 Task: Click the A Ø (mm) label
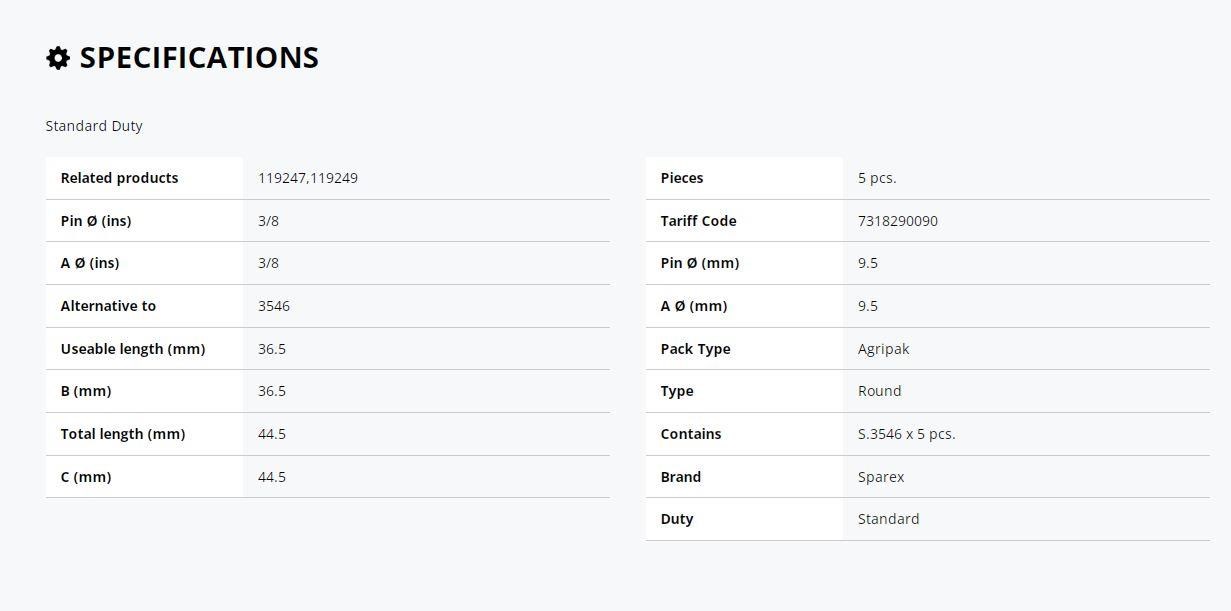tap(694, 306)
